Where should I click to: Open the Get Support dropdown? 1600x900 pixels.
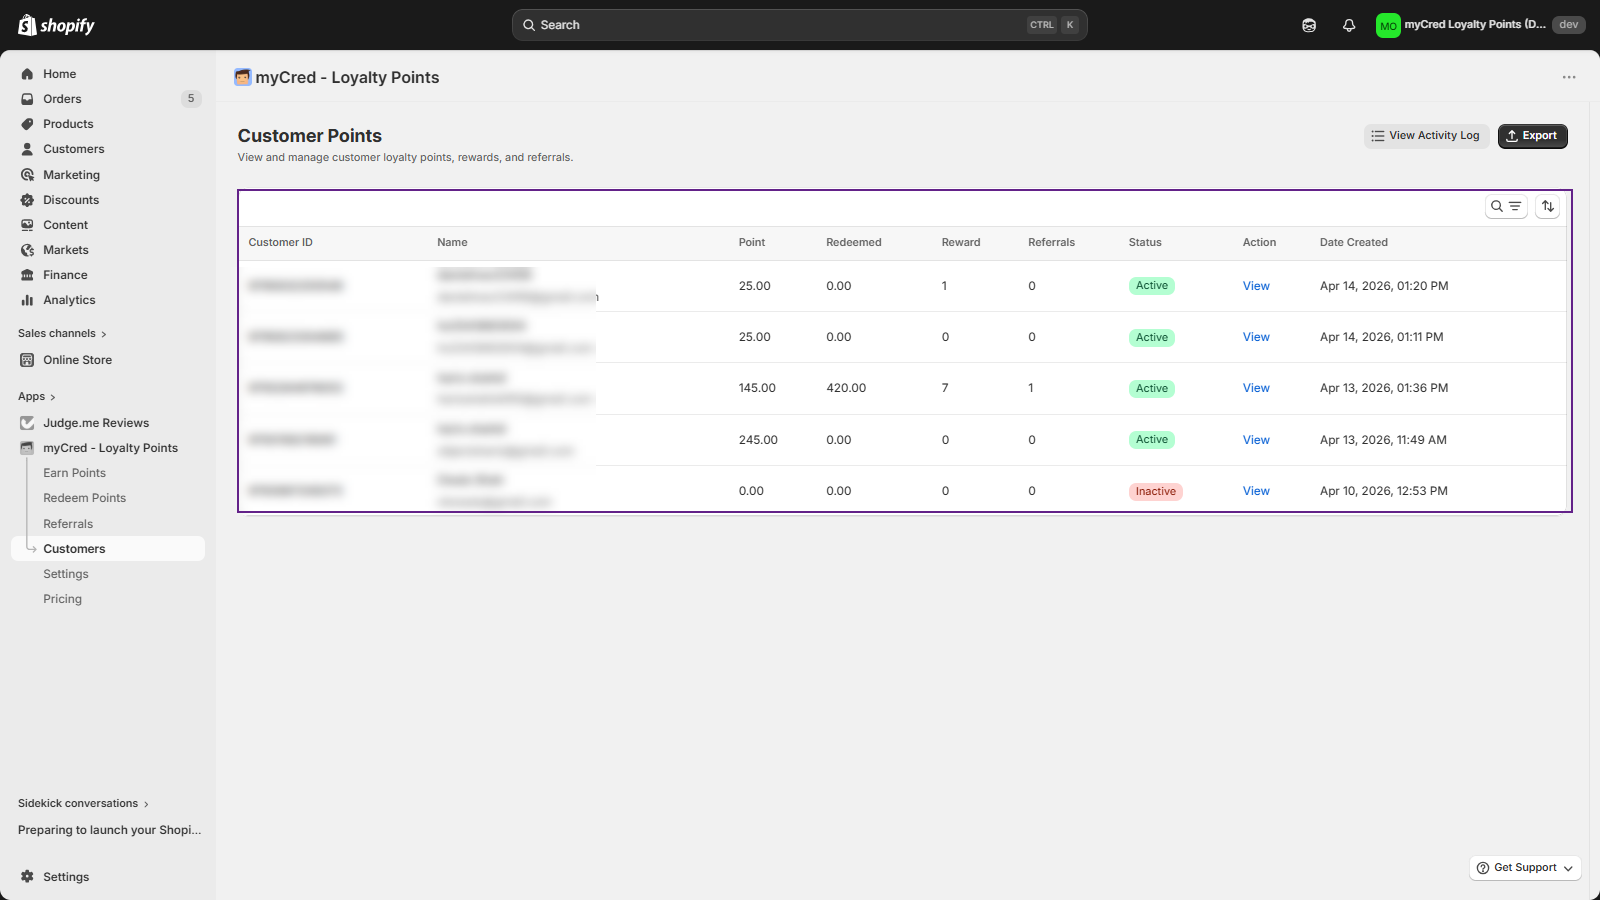coord(1525,868)
